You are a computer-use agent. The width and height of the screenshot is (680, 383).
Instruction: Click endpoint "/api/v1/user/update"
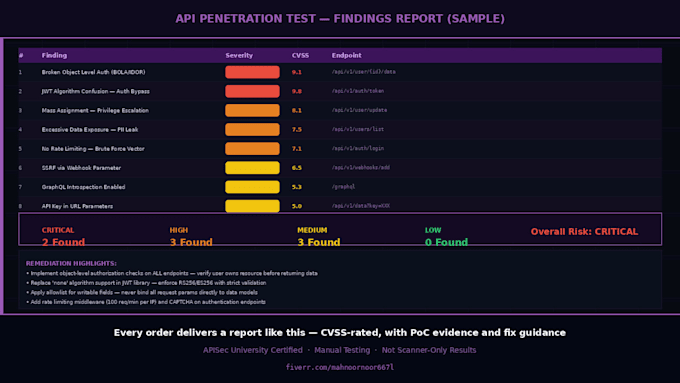360,110
